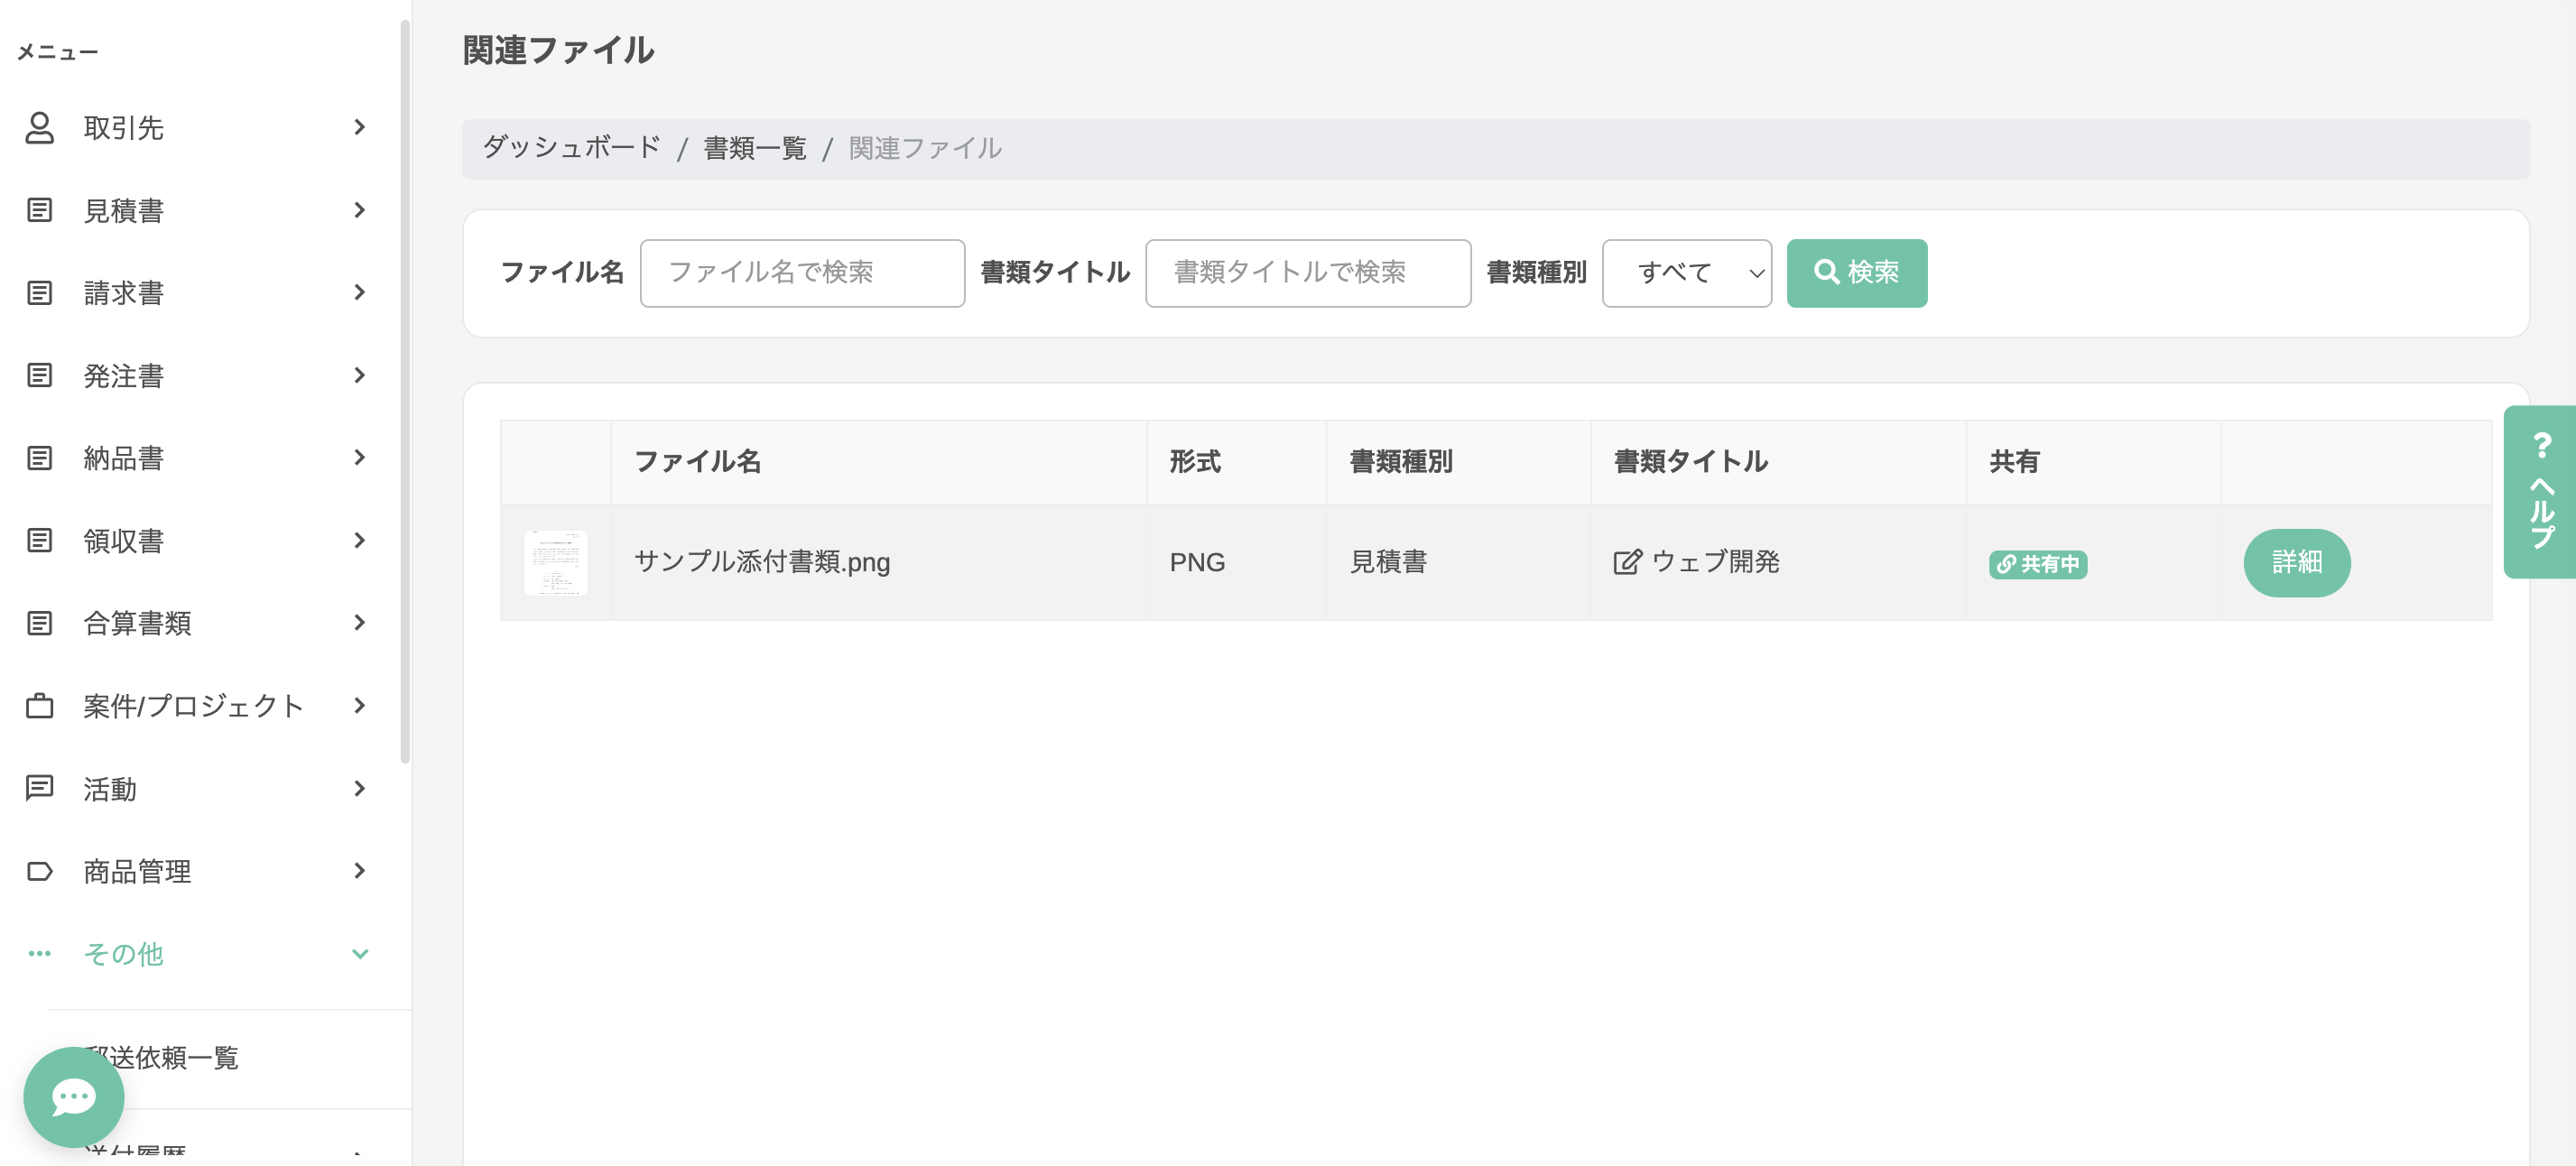Click the ファイル名 column header

697,461
